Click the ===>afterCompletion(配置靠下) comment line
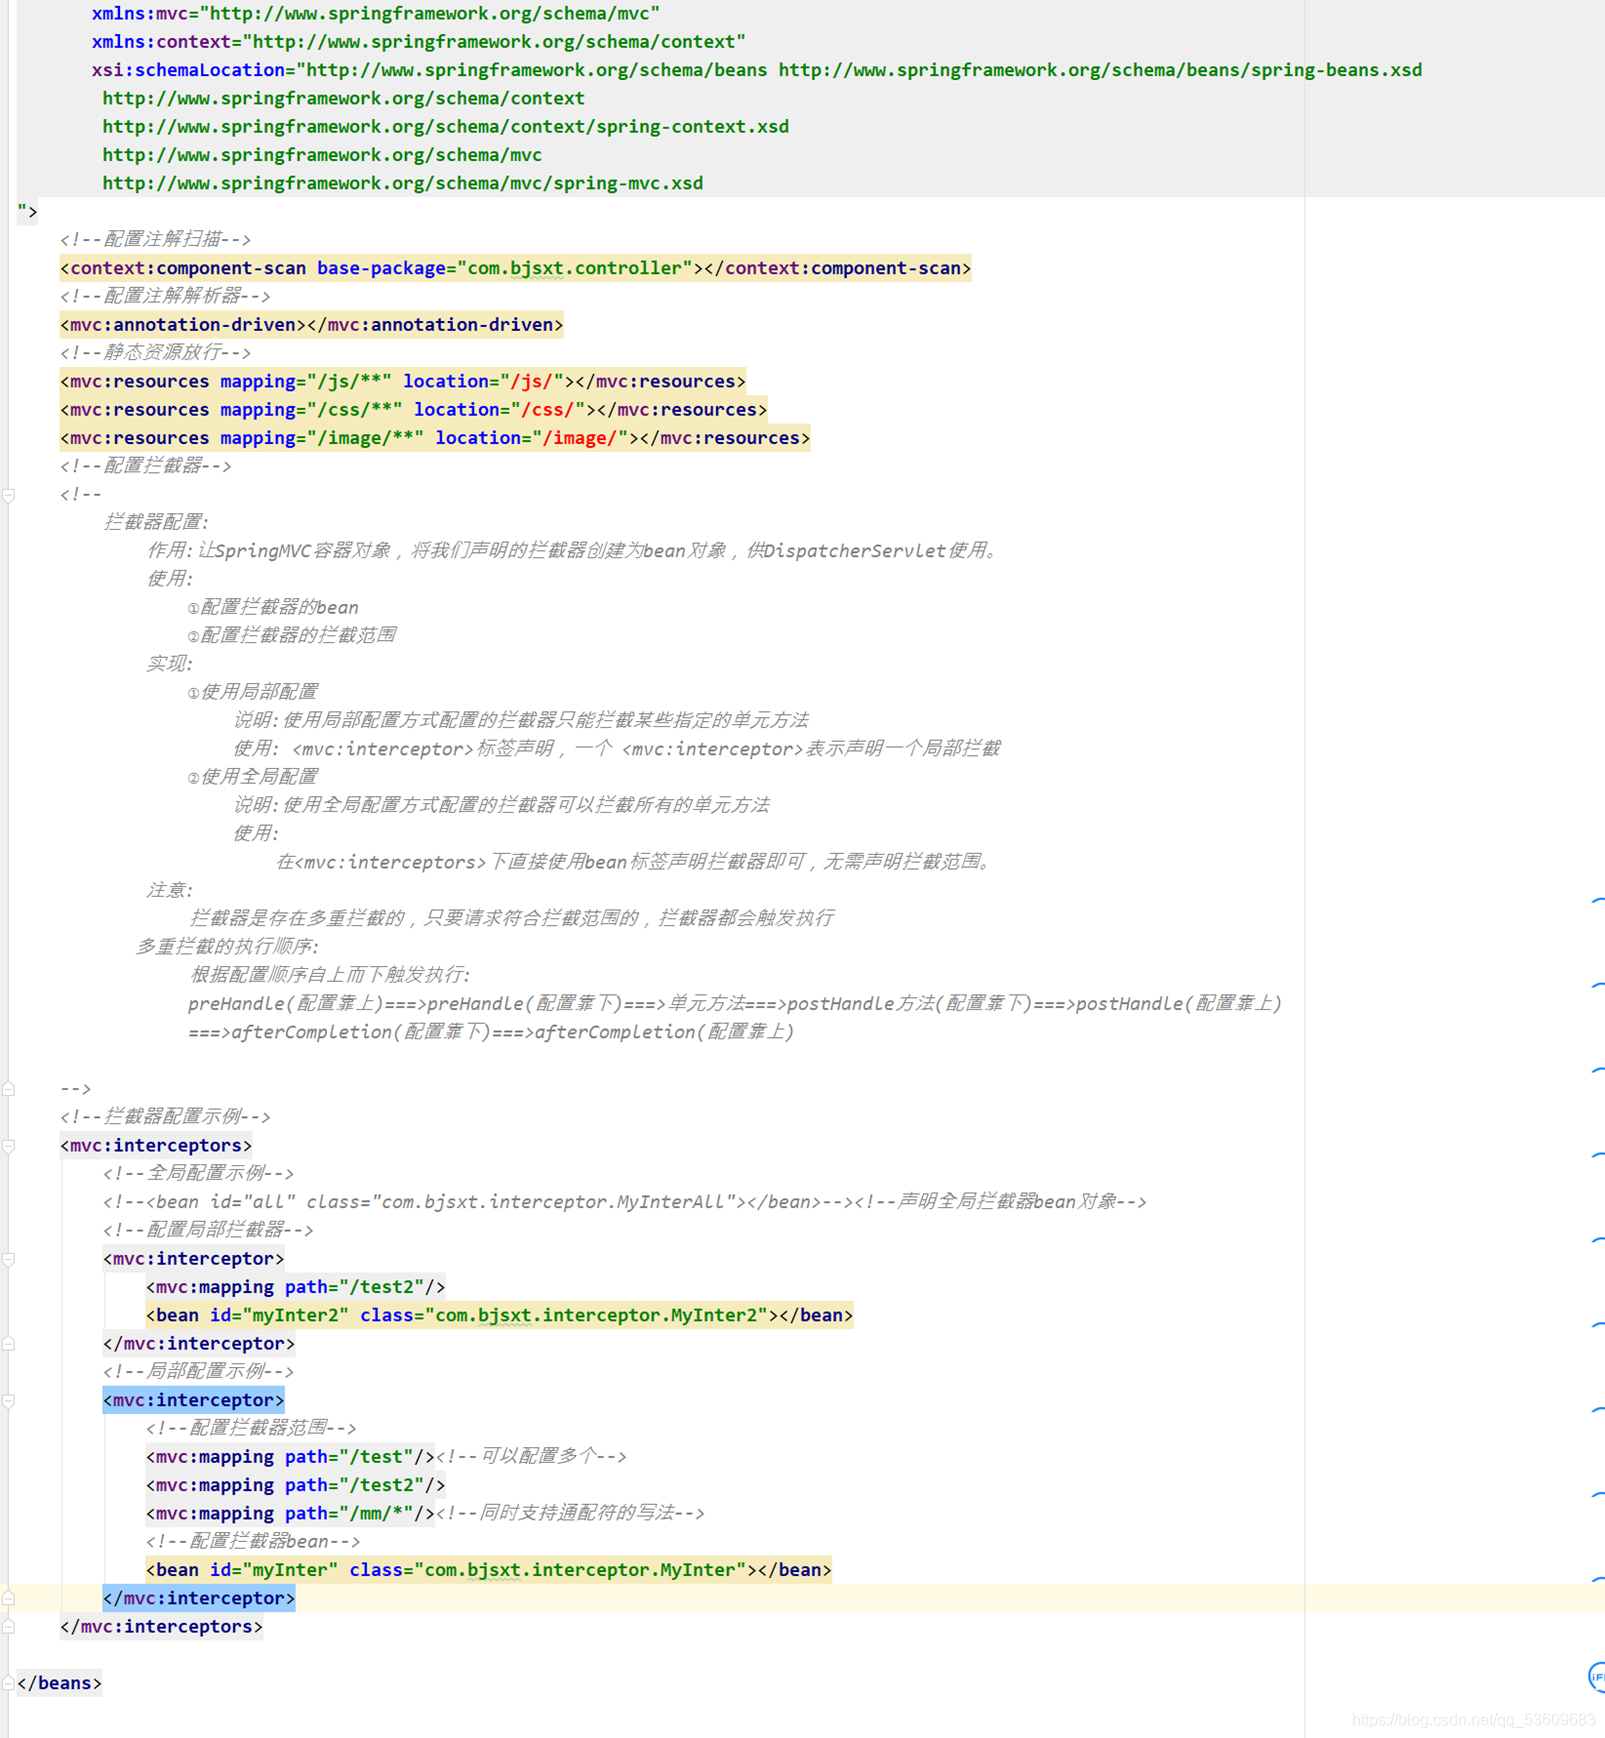 coord(491,1032)
